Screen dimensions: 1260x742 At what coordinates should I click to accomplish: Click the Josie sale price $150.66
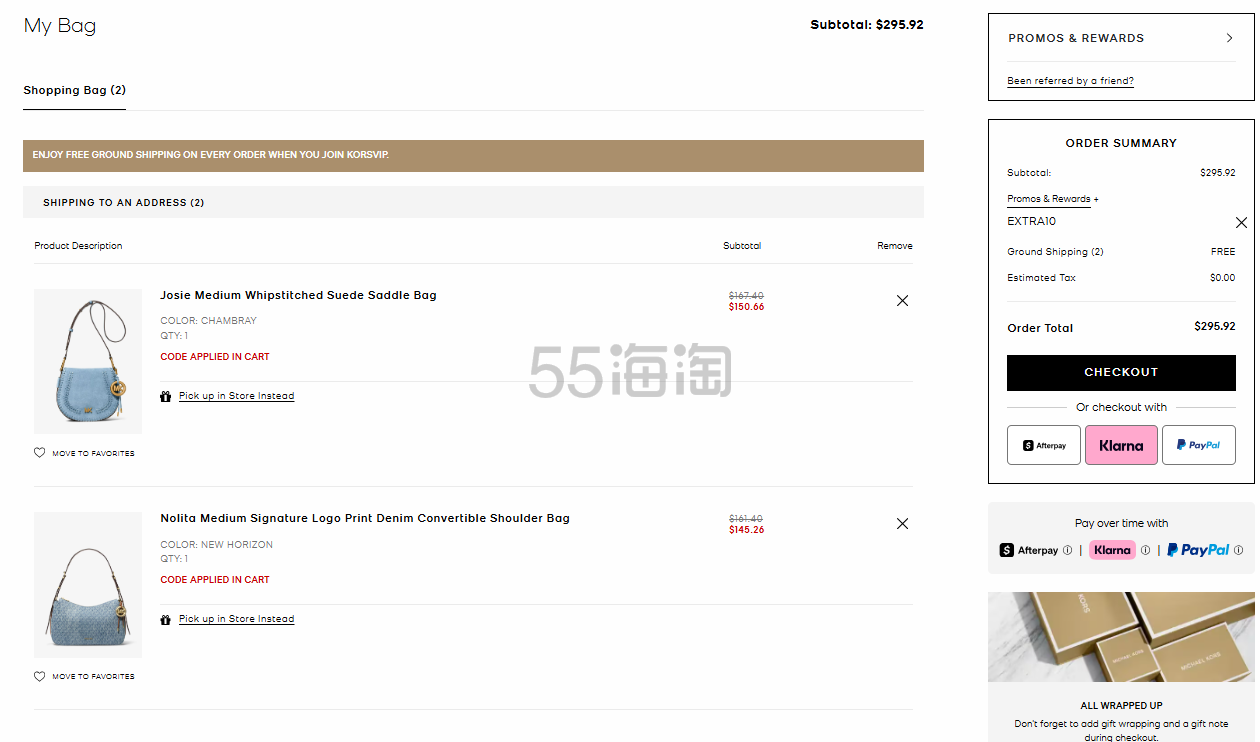746,307
